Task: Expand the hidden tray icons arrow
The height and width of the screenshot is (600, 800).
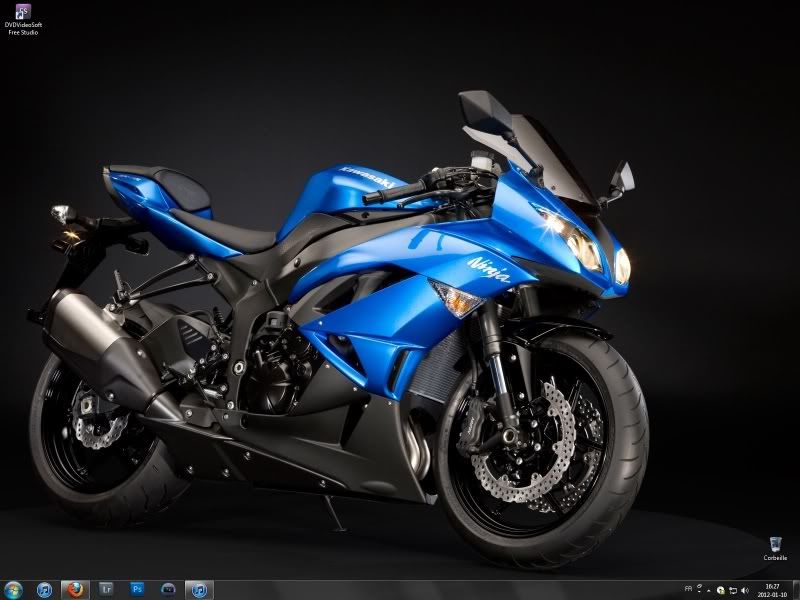Action: 709,590
